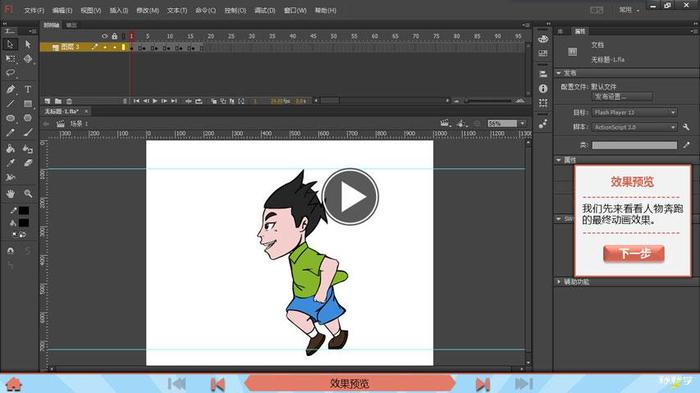Open the edit scene dropdown icon

[445, 123]
